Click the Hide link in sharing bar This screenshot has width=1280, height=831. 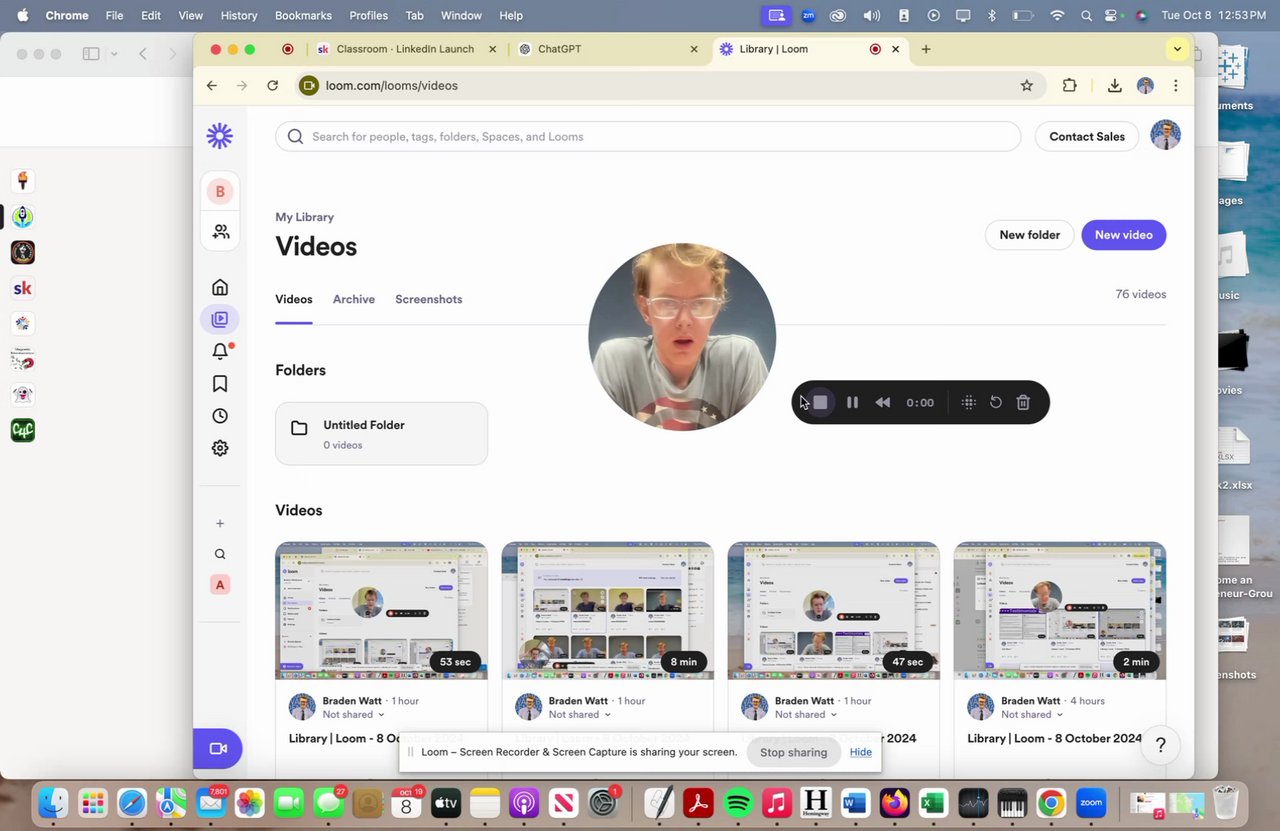[861, 752]
